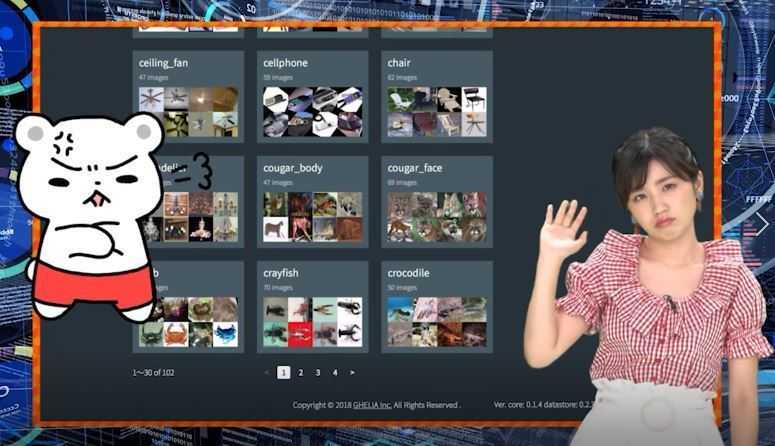Click the '1~30 of 102' count text
Image resolution: width=775 pixels, height=446 pixels.
[x=153, y=373]
